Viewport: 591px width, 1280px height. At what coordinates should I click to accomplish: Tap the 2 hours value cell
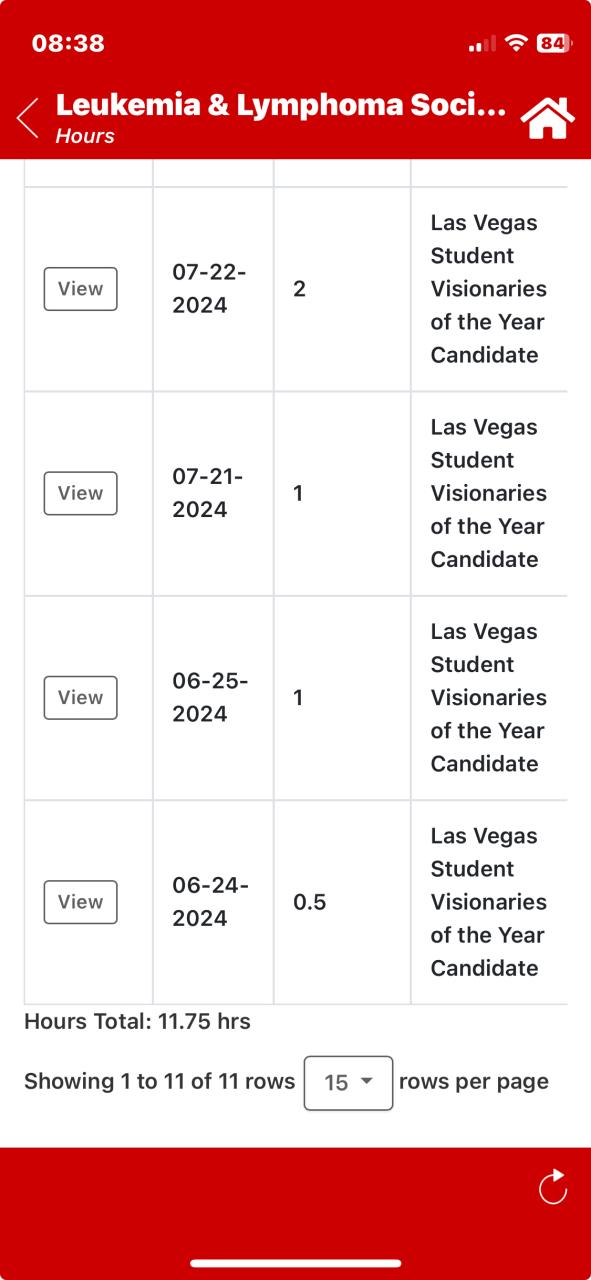[x=342, y=289]
